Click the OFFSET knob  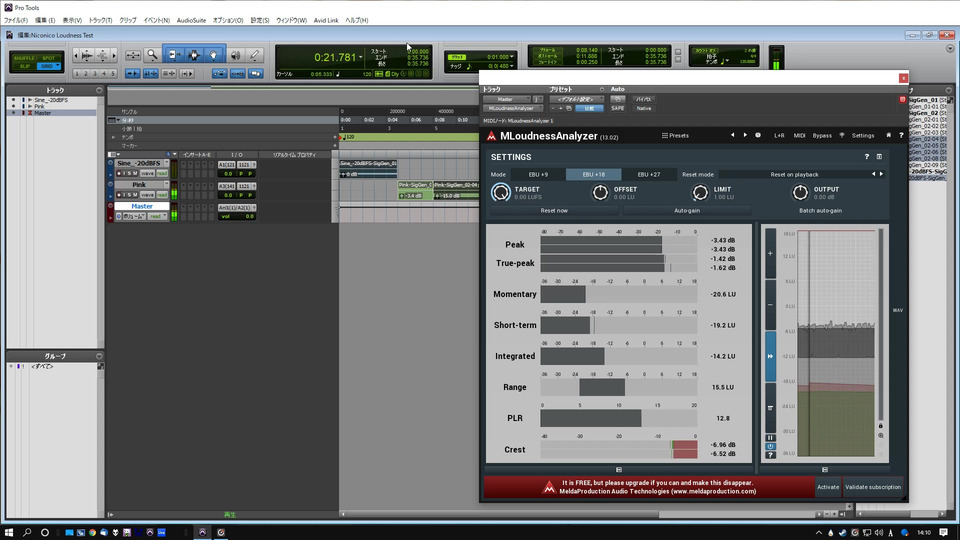coord(600,193)
